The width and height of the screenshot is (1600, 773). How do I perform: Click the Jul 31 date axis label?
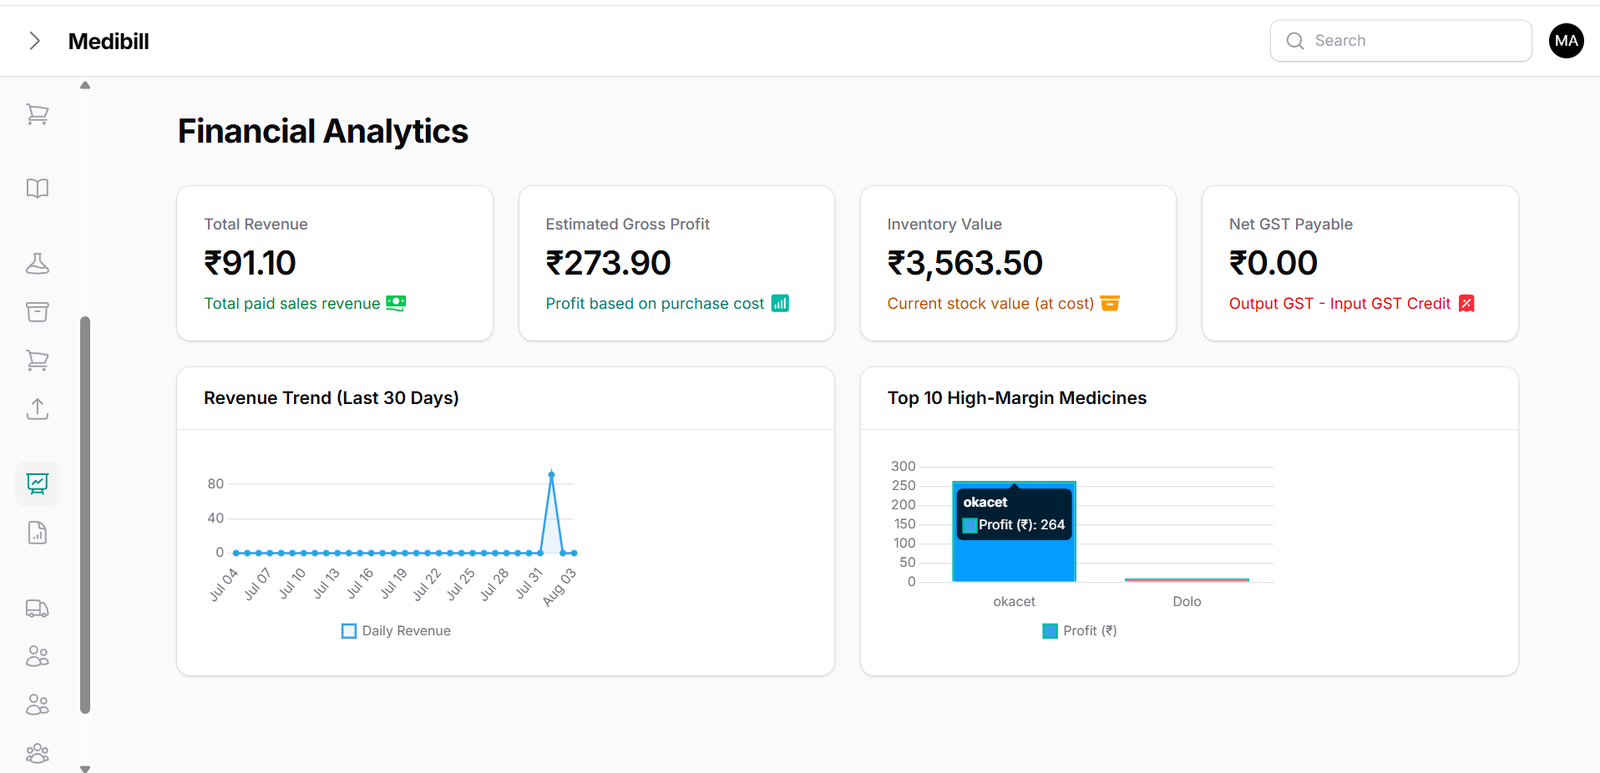pos(530,584)
